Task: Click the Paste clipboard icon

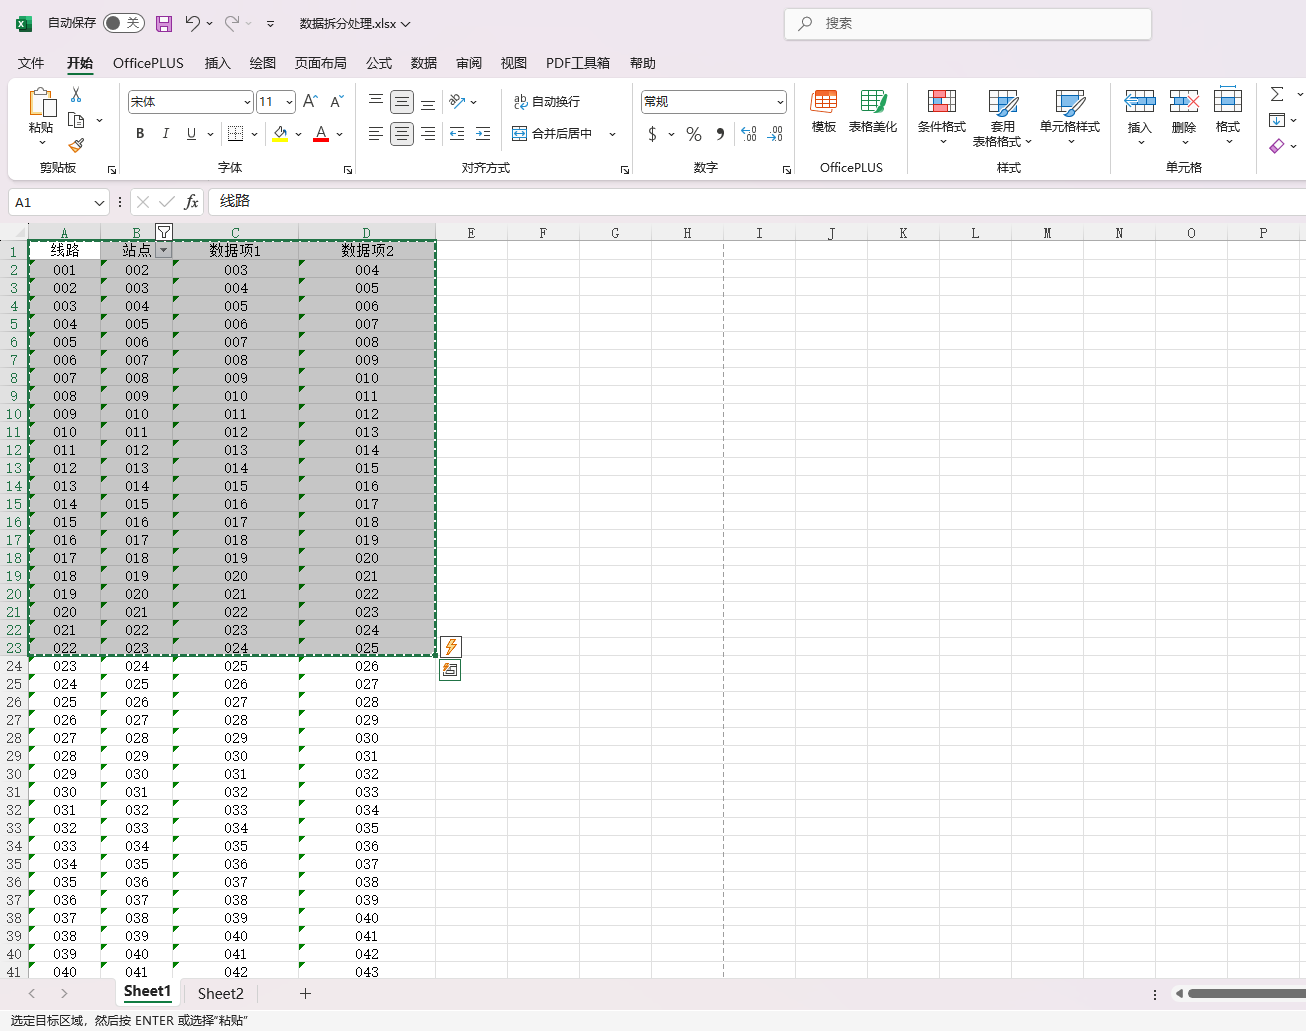Action: click(x=41, y=103)
